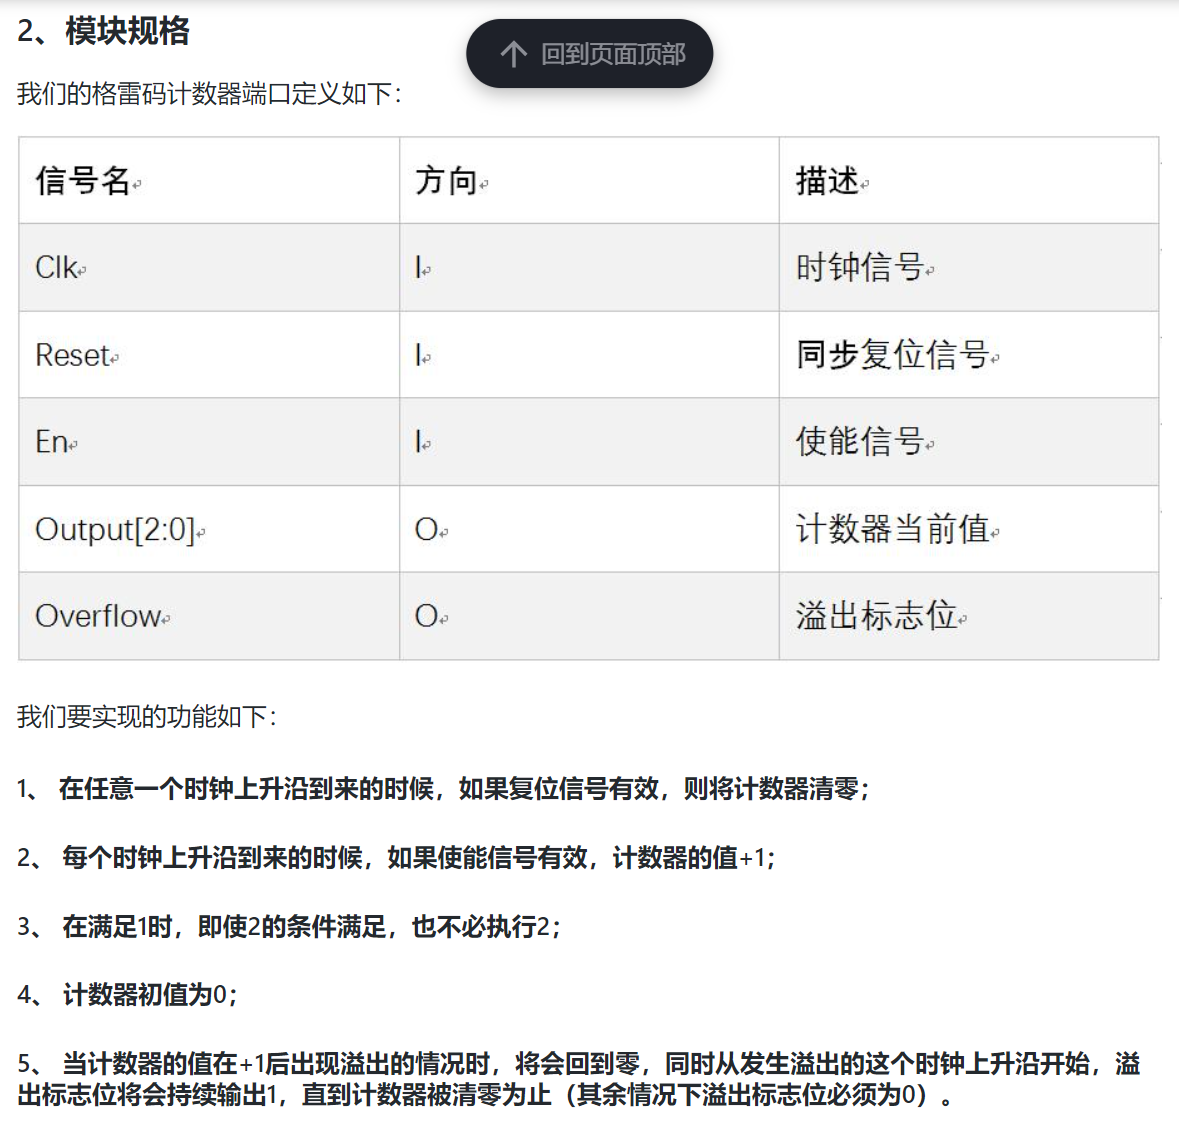Click the up arrow icon in 回到页面顶部
This screenshot has height=1137, width=1179.
(514, 54)
